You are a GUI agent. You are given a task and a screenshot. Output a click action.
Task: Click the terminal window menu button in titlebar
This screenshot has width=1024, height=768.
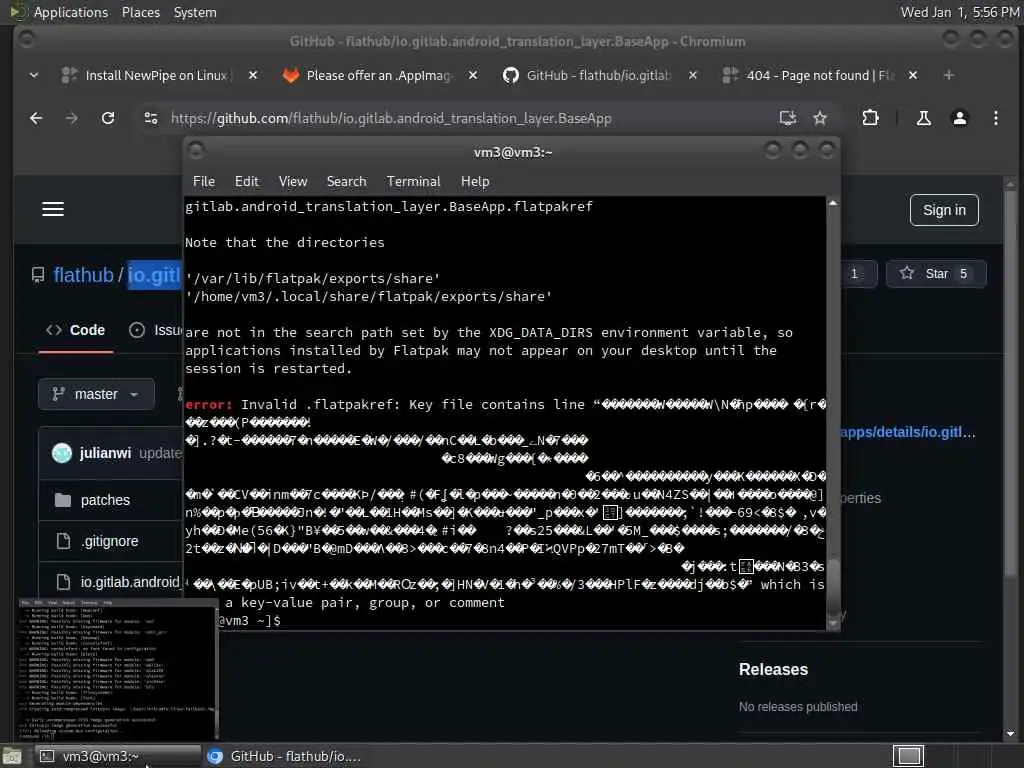click(x=196, y=152)
